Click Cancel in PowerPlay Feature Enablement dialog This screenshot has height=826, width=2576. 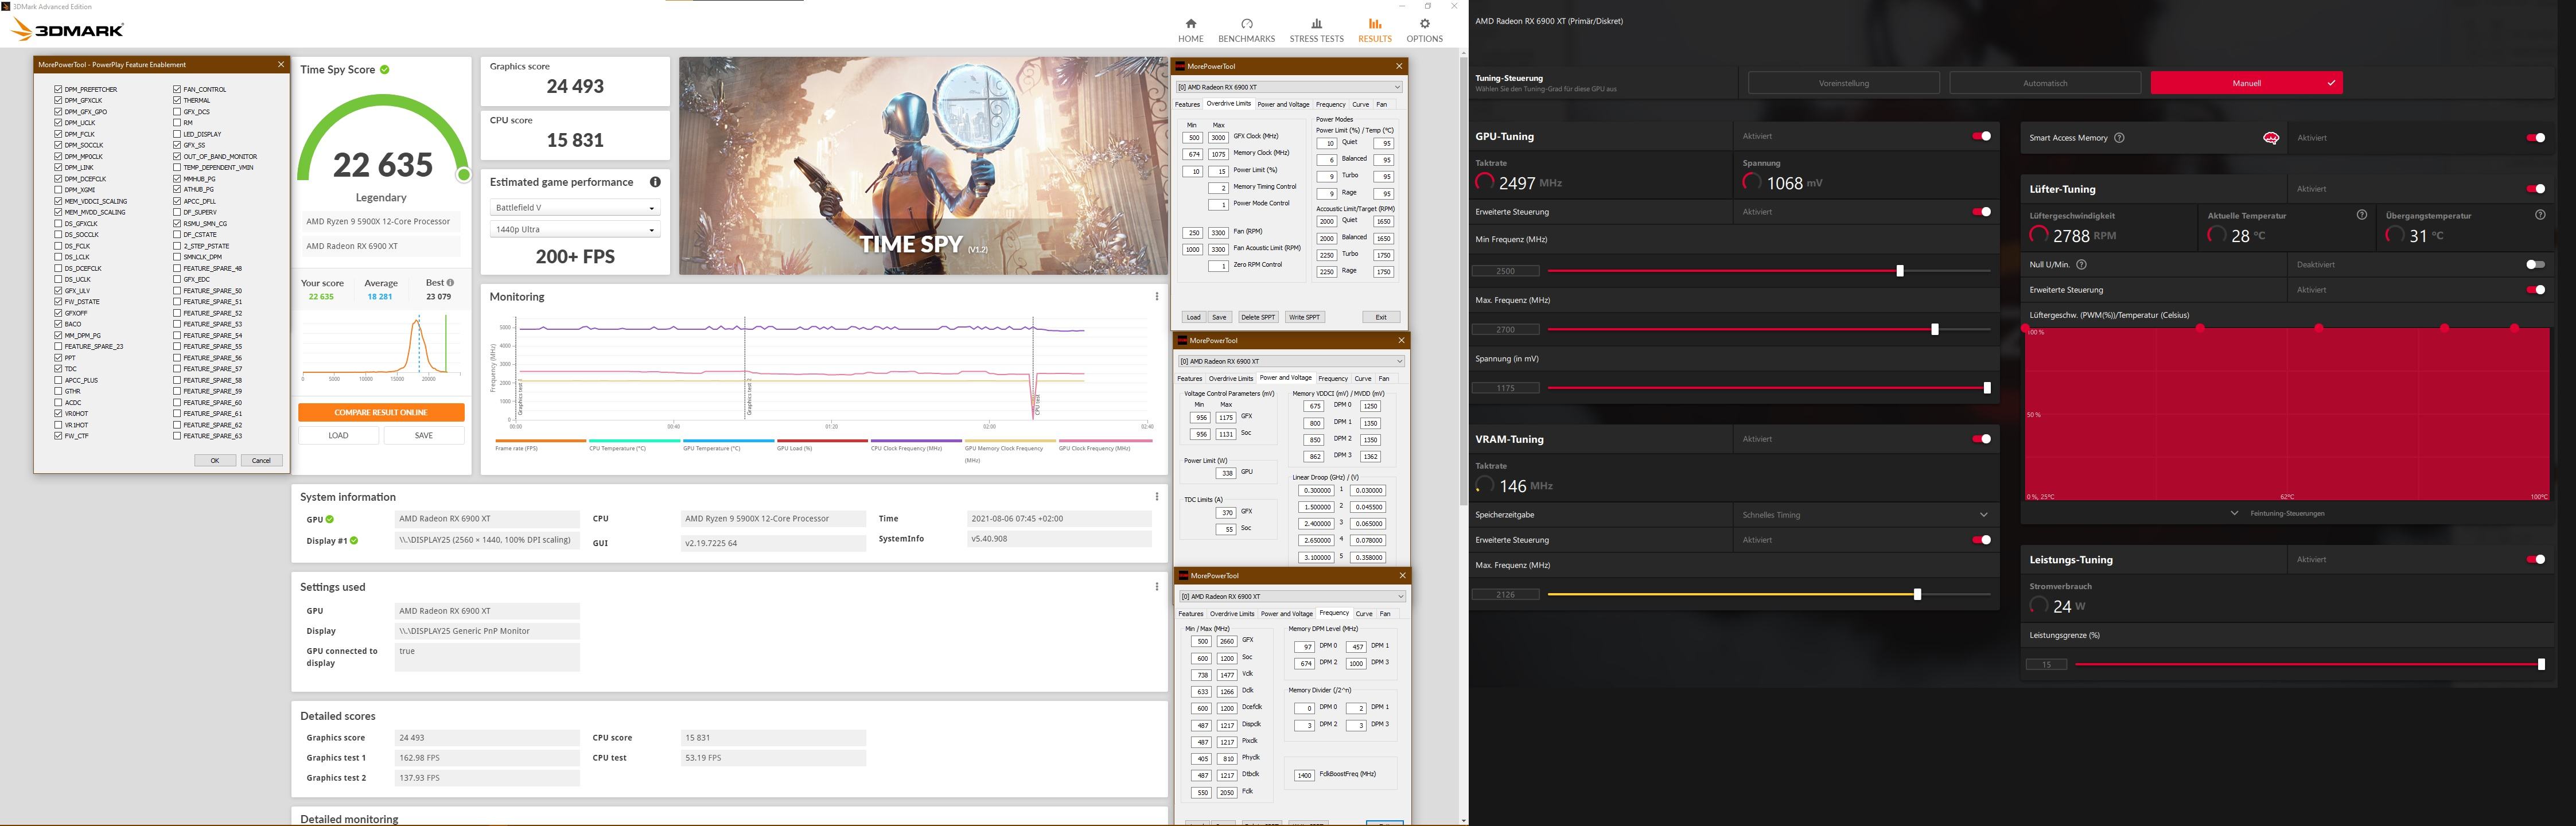[262, 460]
